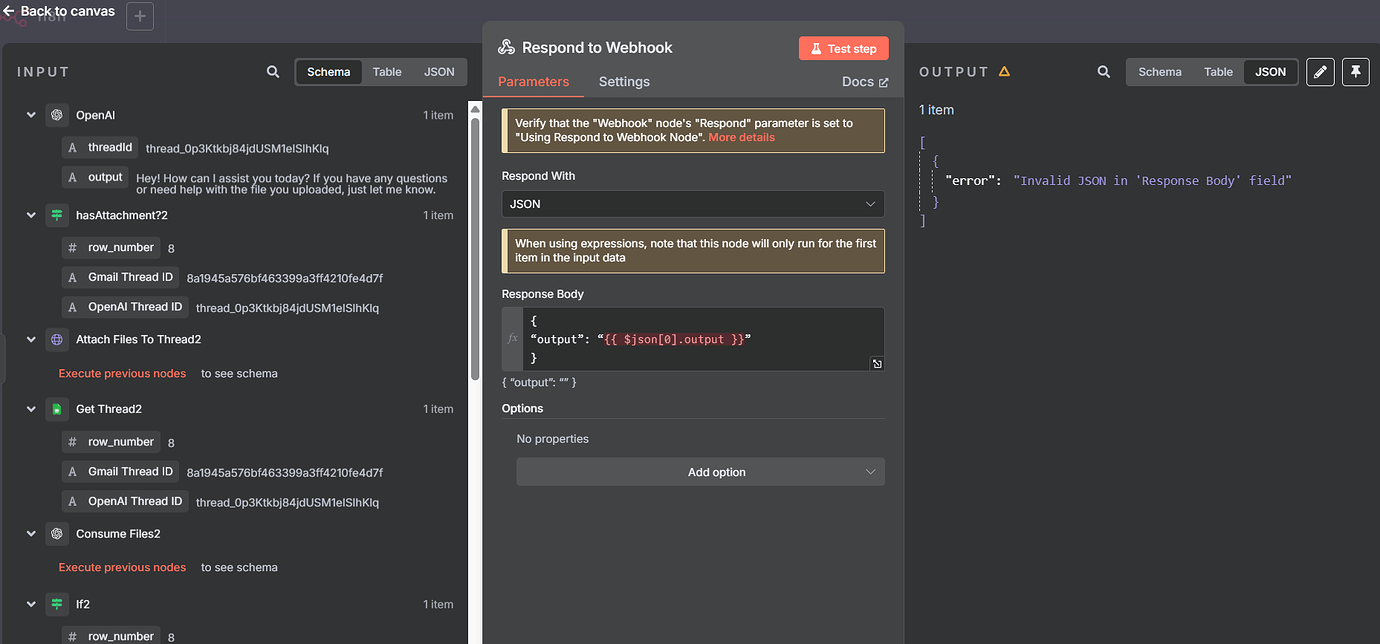Select the Table view in OUTPUT panel
This screenshot has width=1380, height=644.
[1218, 71]
